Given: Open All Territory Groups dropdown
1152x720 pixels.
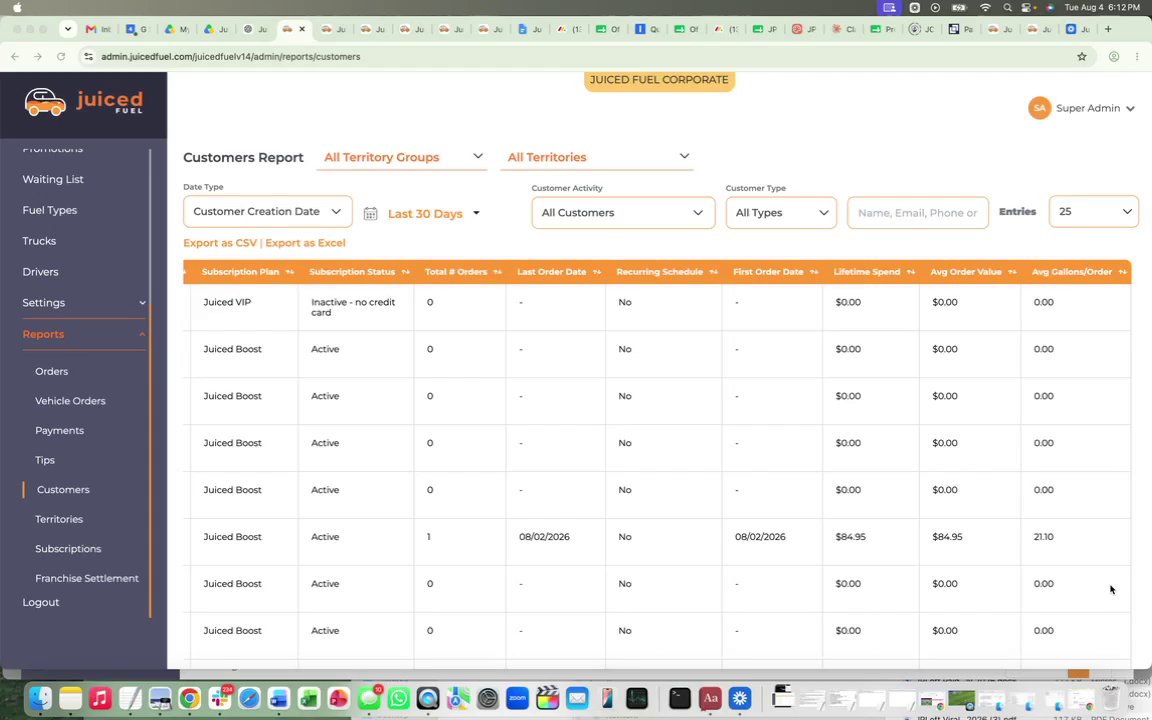Looking at the screenshot, I should 402,157.
